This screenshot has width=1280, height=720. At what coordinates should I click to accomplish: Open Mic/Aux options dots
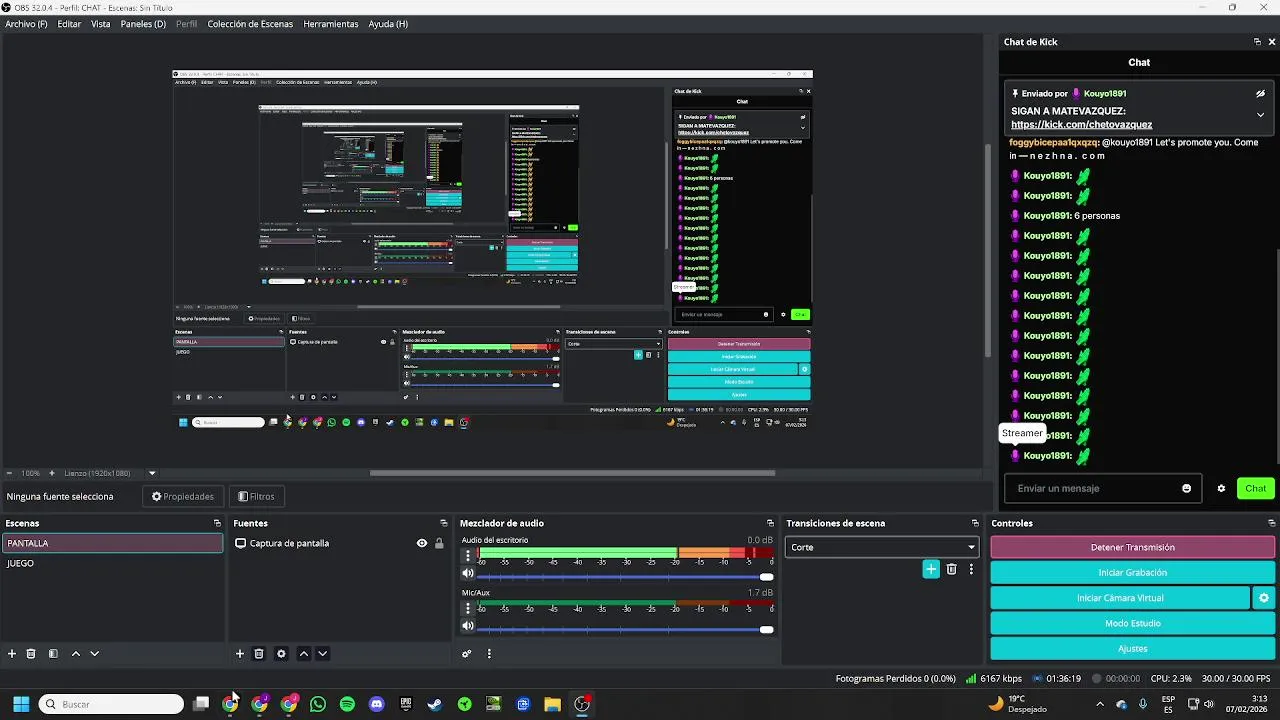click(x=467, y=608)
